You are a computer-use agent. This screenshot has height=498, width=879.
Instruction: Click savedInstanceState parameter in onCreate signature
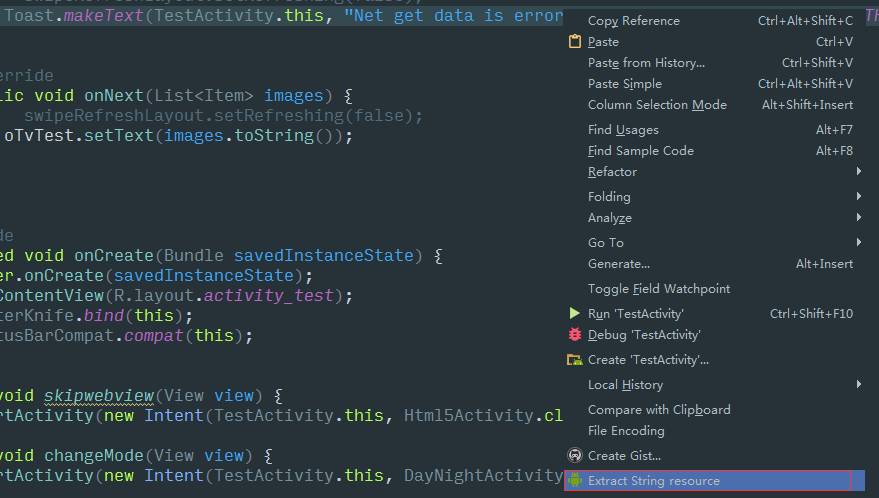pyautogui.click(x=323, y=256)
